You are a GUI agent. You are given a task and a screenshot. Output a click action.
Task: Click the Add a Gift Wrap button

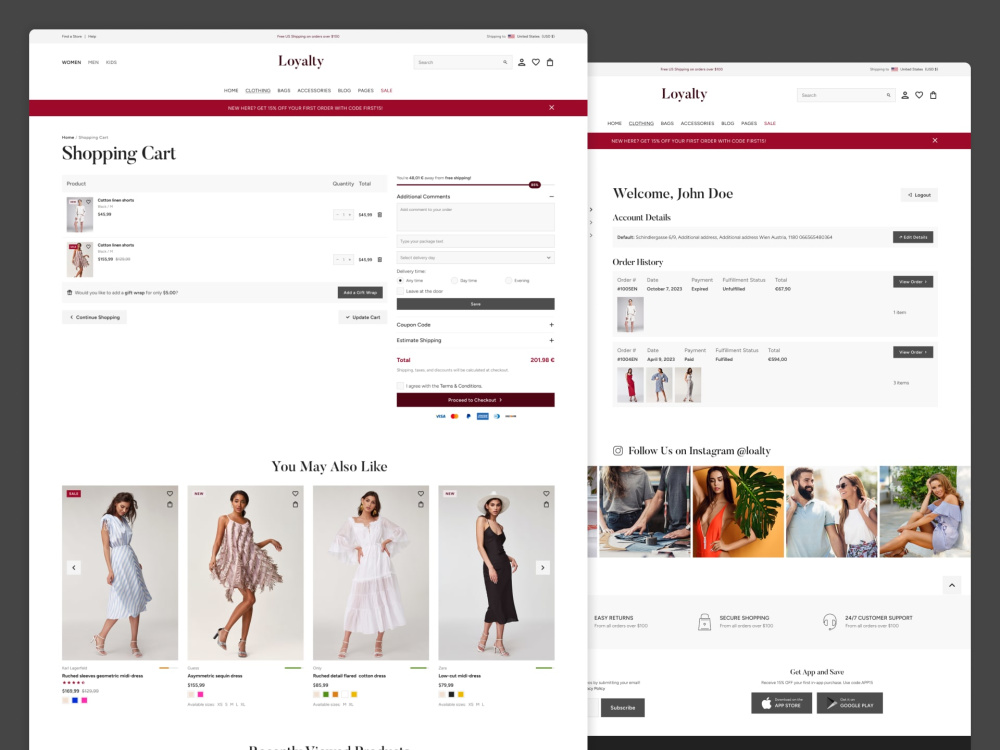[360, 293]
